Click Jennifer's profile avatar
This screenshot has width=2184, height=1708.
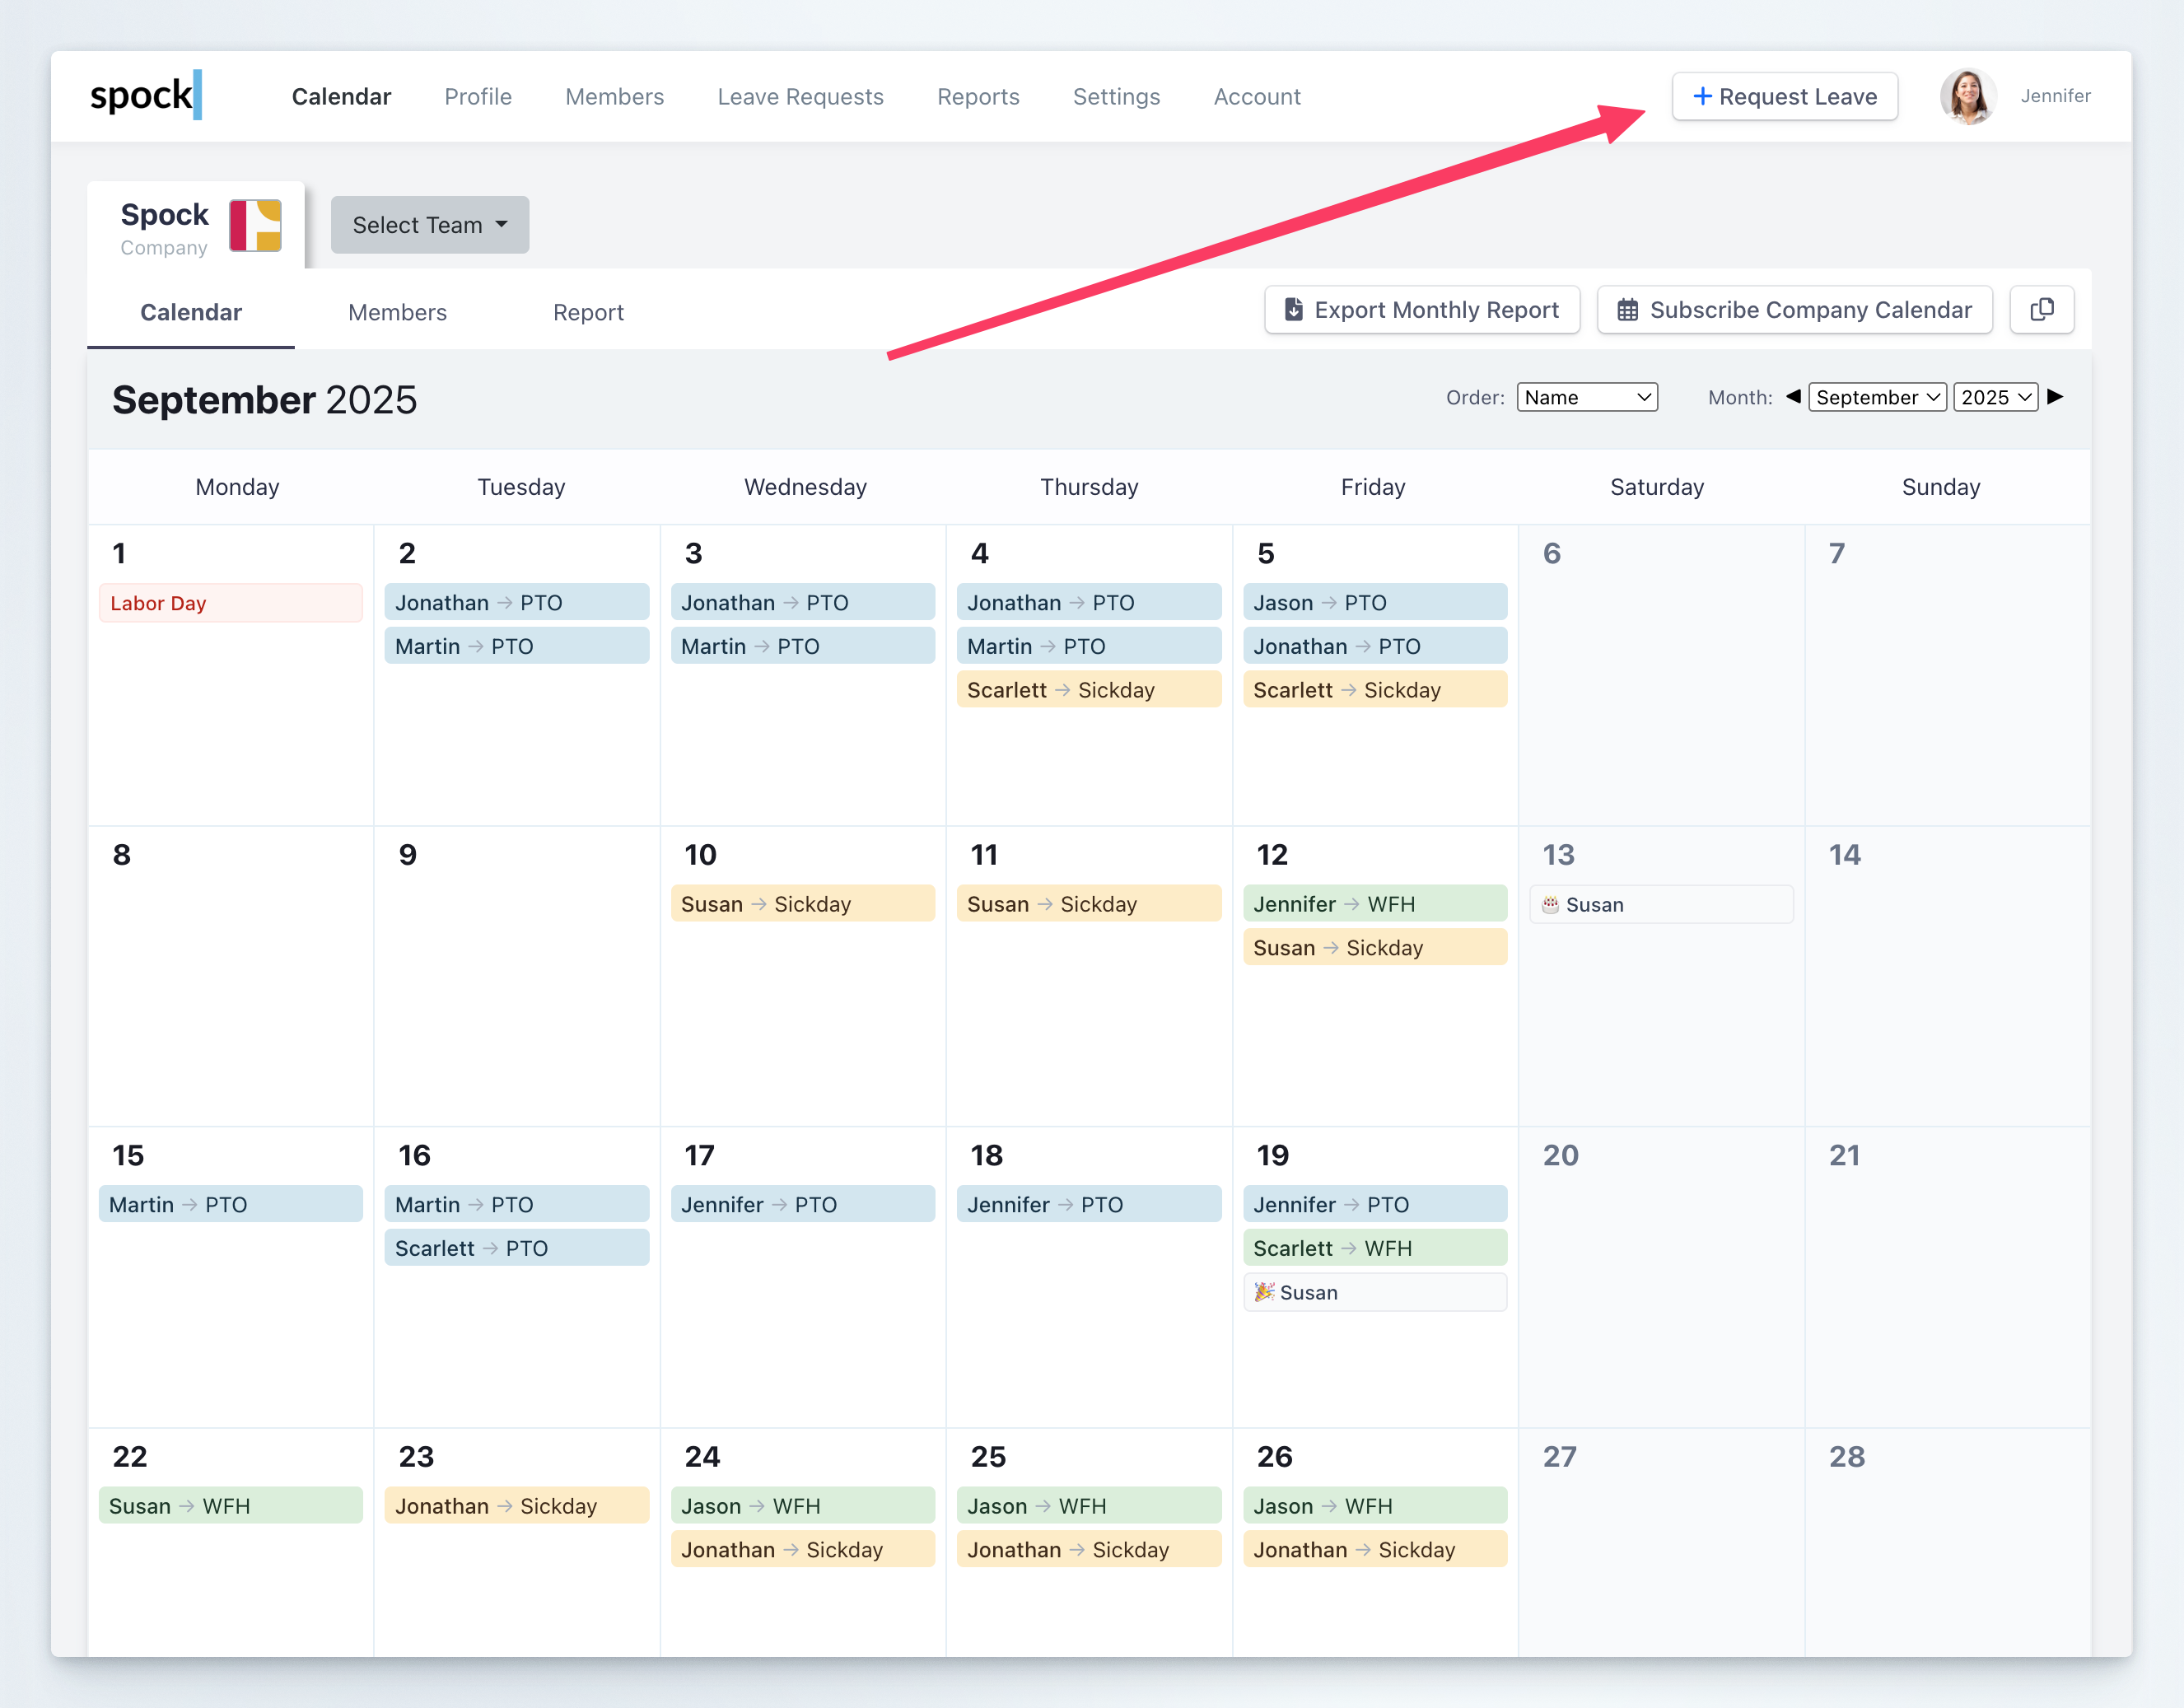point(1967,97)
